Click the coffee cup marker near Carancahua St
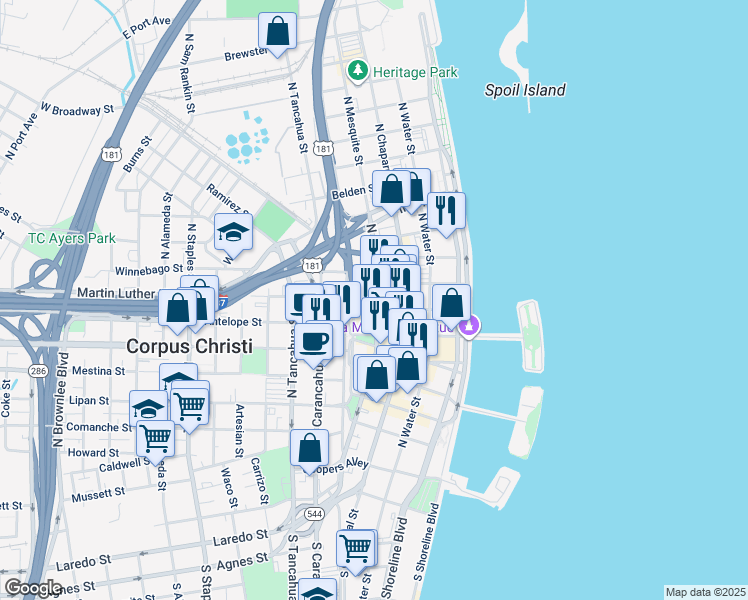Image resolution: width=748 pixels, height=600 pixels. click(313, 343)
